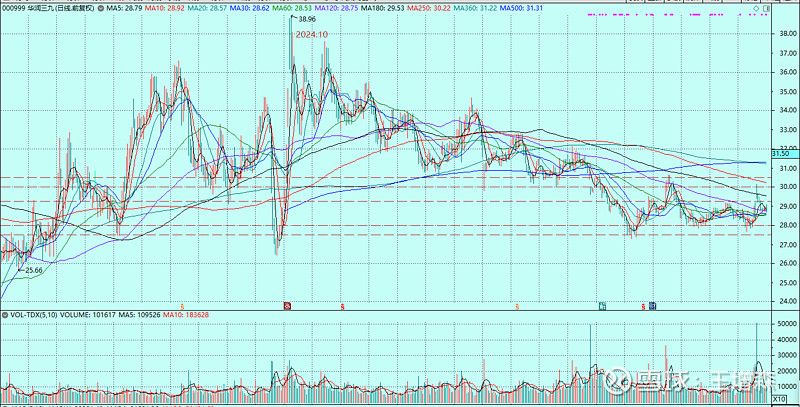Click 50000 on the volume axis
Viewport: 800px width, 407px height.
785,324
